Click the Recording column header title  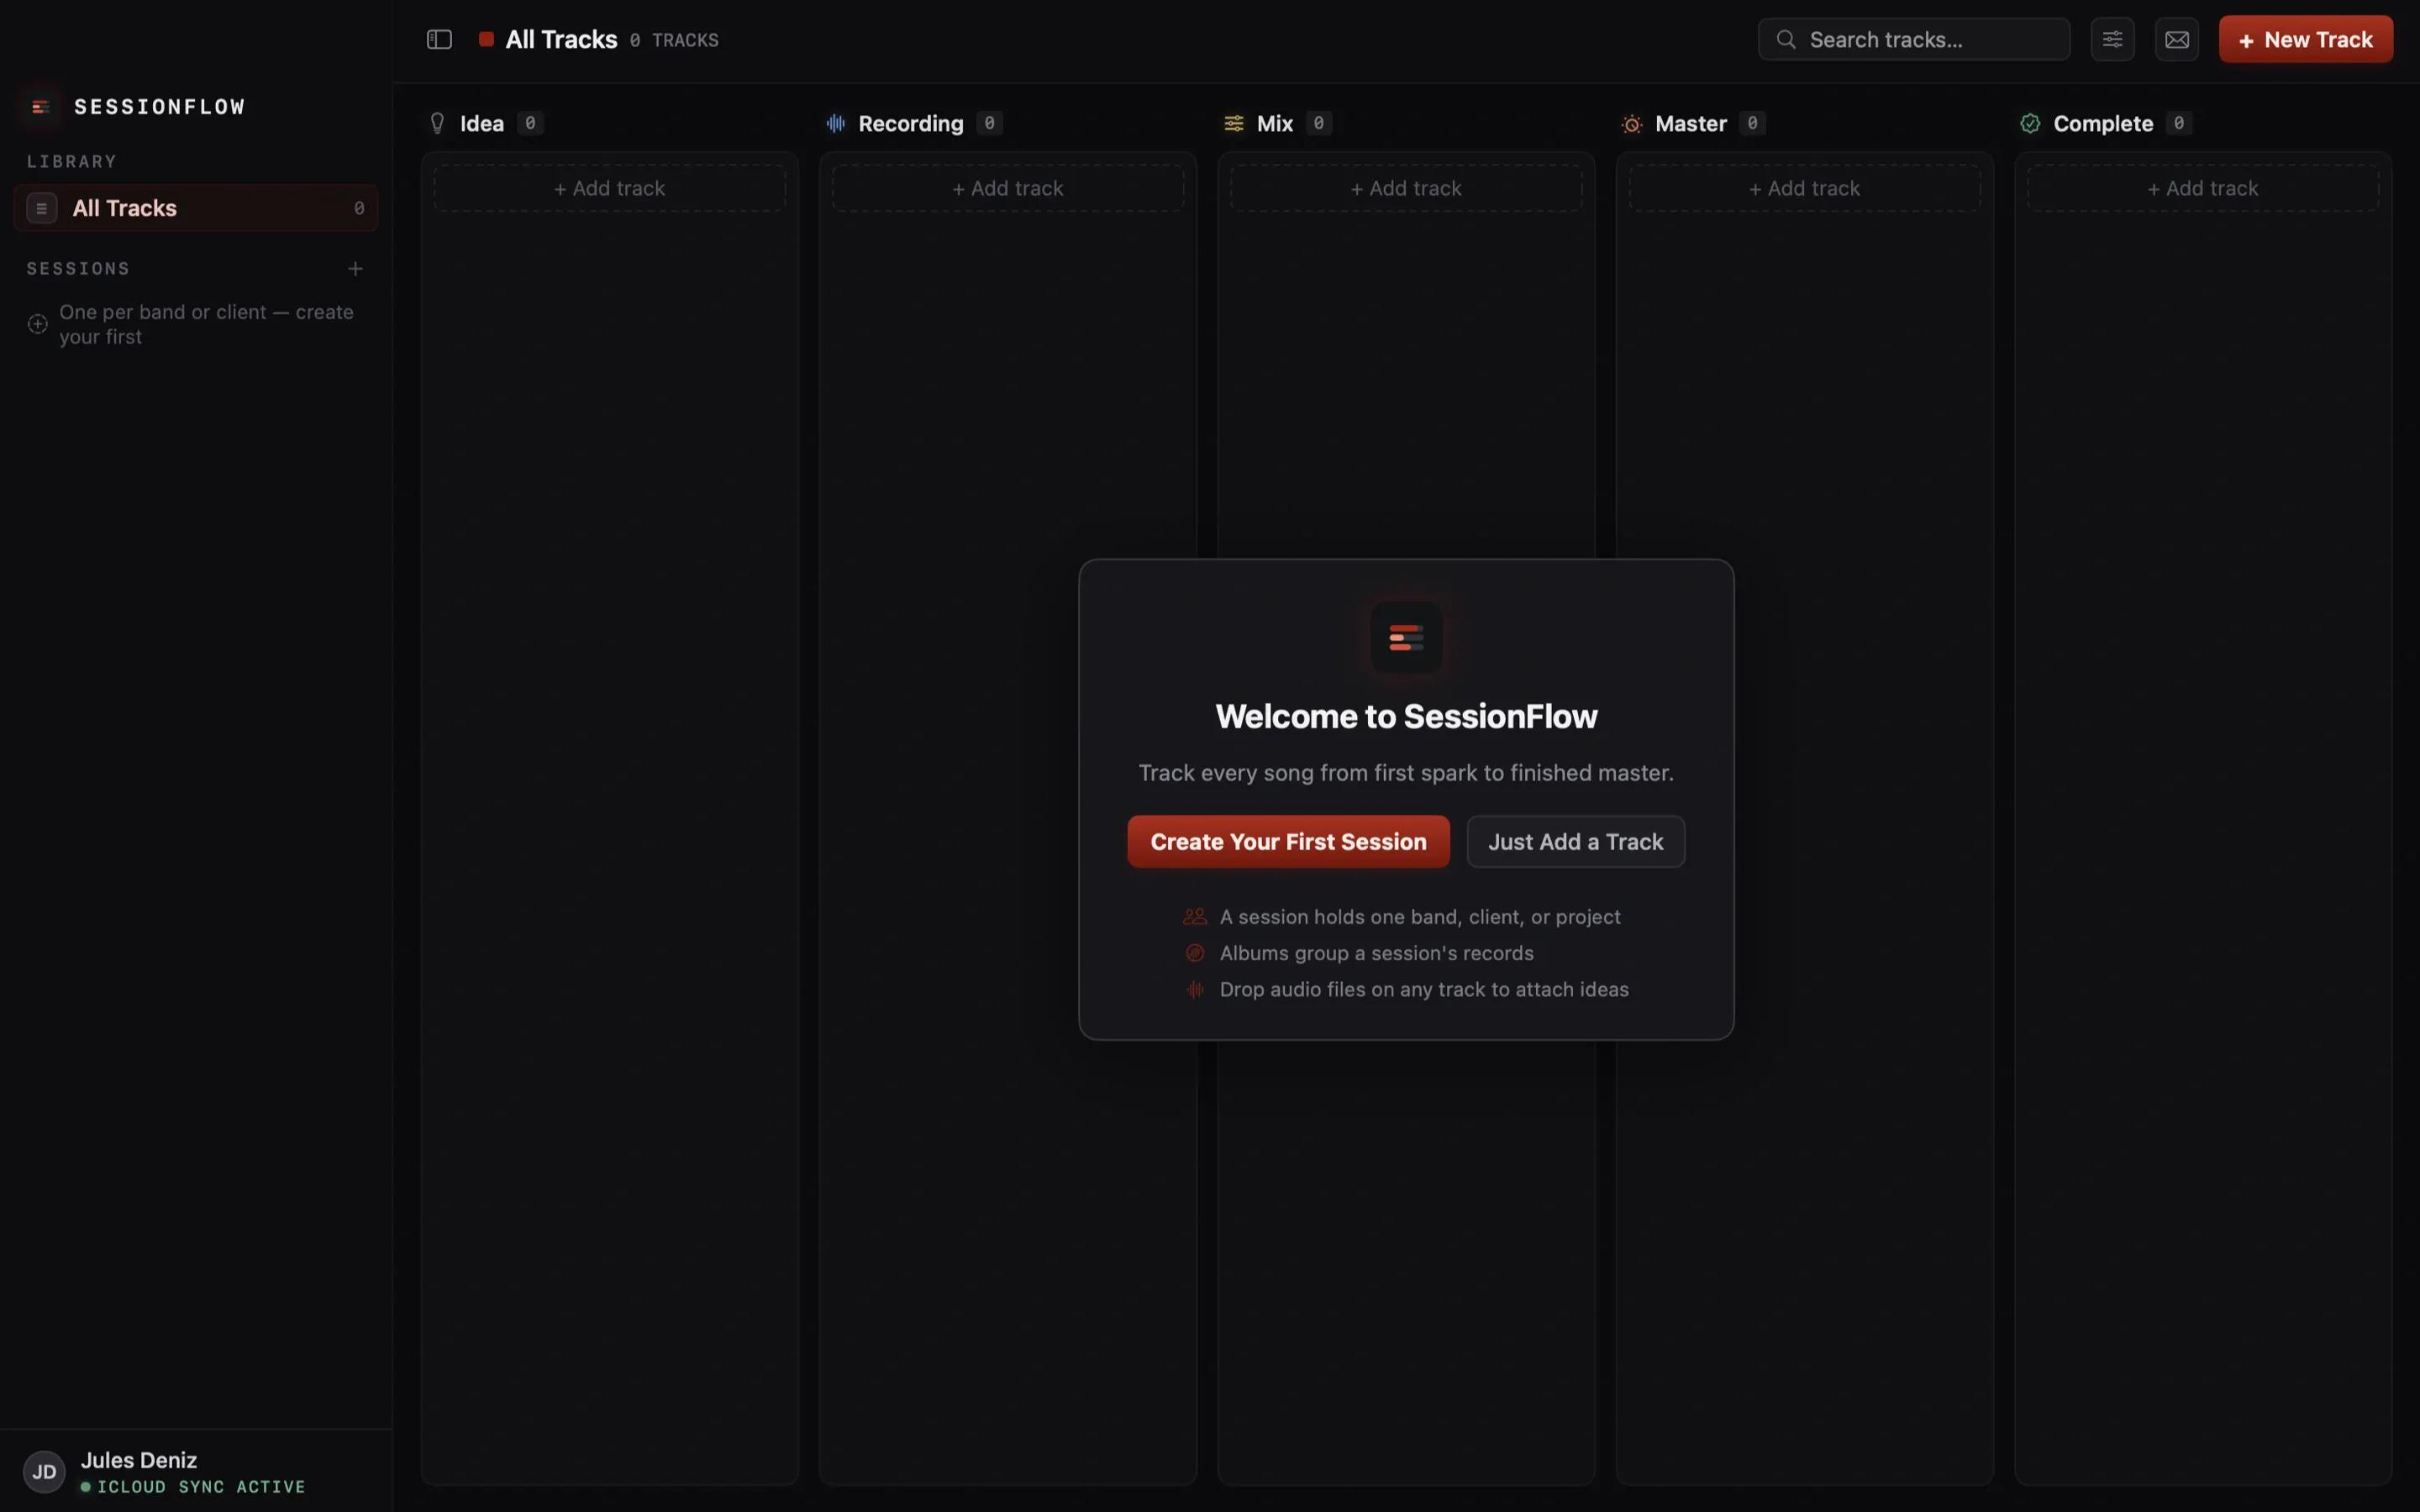[x=910, y=123]
